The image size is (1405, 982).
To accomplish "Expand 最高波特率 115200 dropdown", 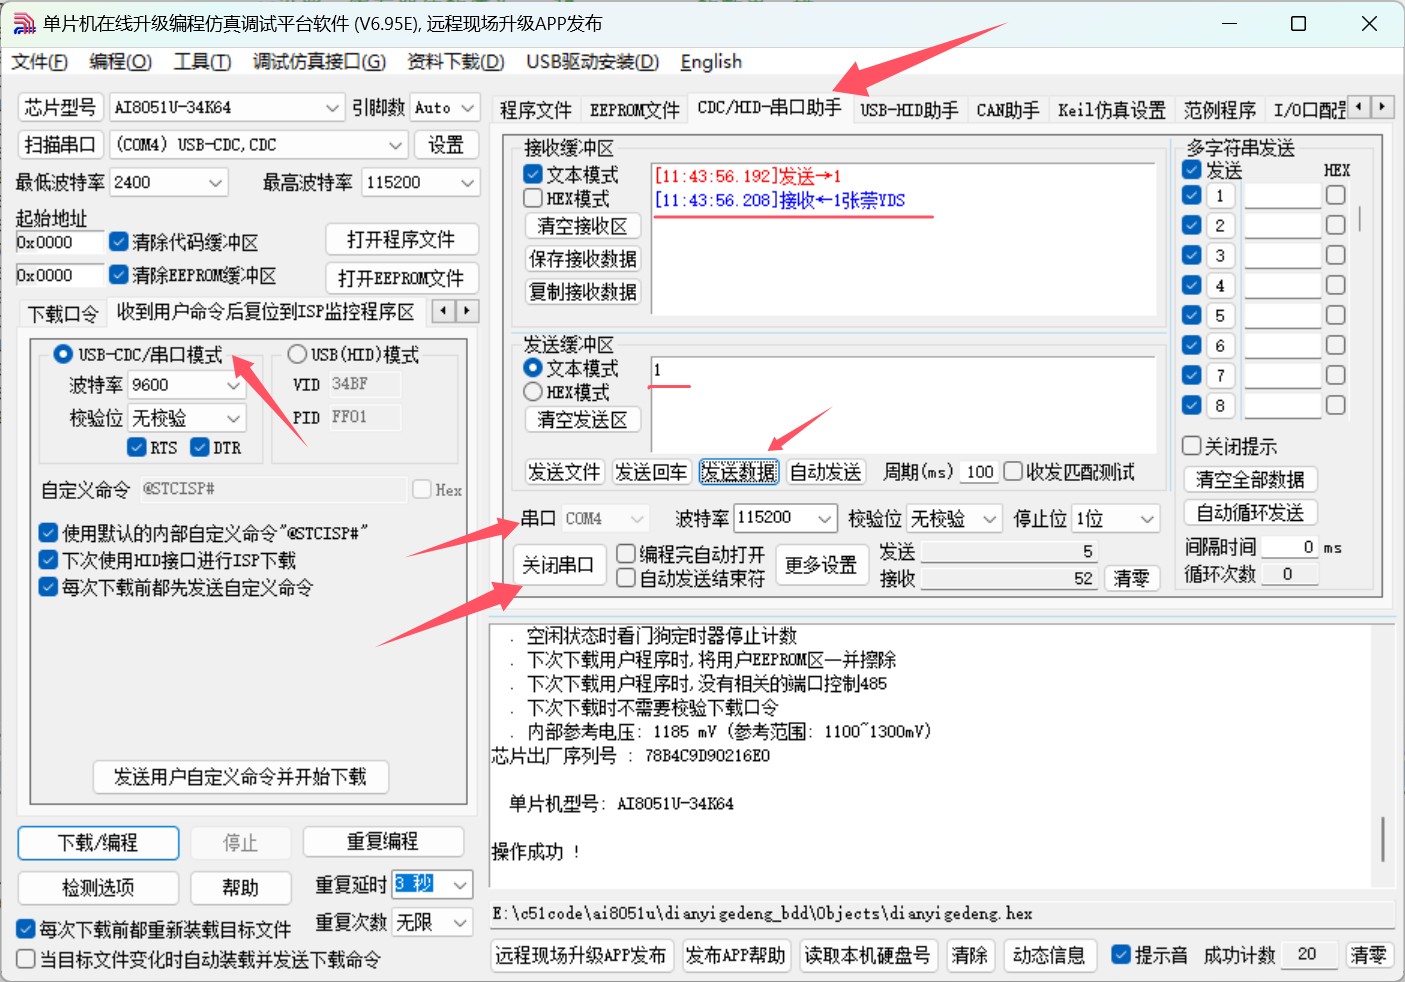I will tap(467, 182).
